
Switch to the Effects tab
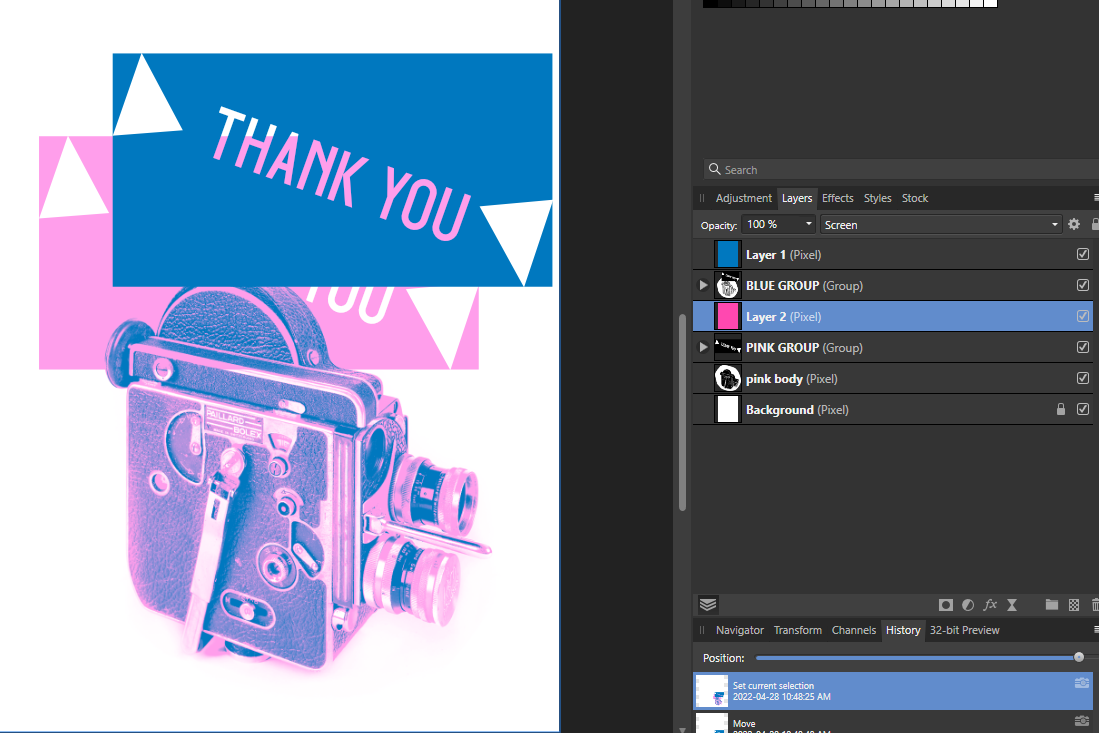coord(838,198)
